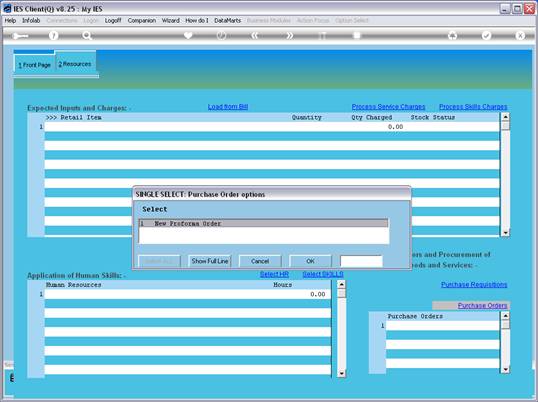Click the round X toolbar icon
This screenshot has height=402, width=538.
520,35
